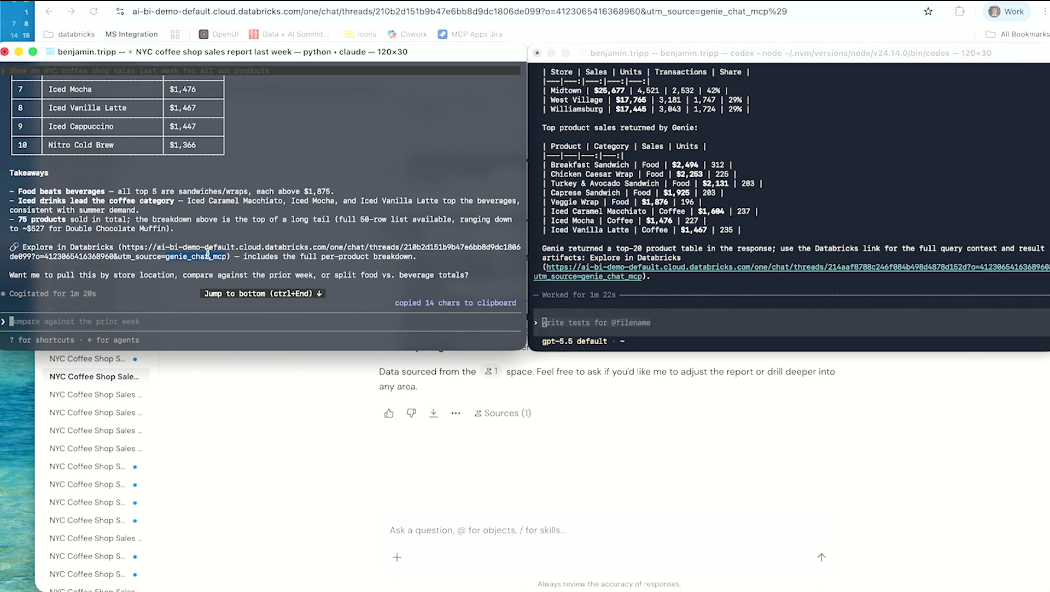Open the OpenUI bookmark
Viewport: 1050px width, 592px height.
click(219, 34)
